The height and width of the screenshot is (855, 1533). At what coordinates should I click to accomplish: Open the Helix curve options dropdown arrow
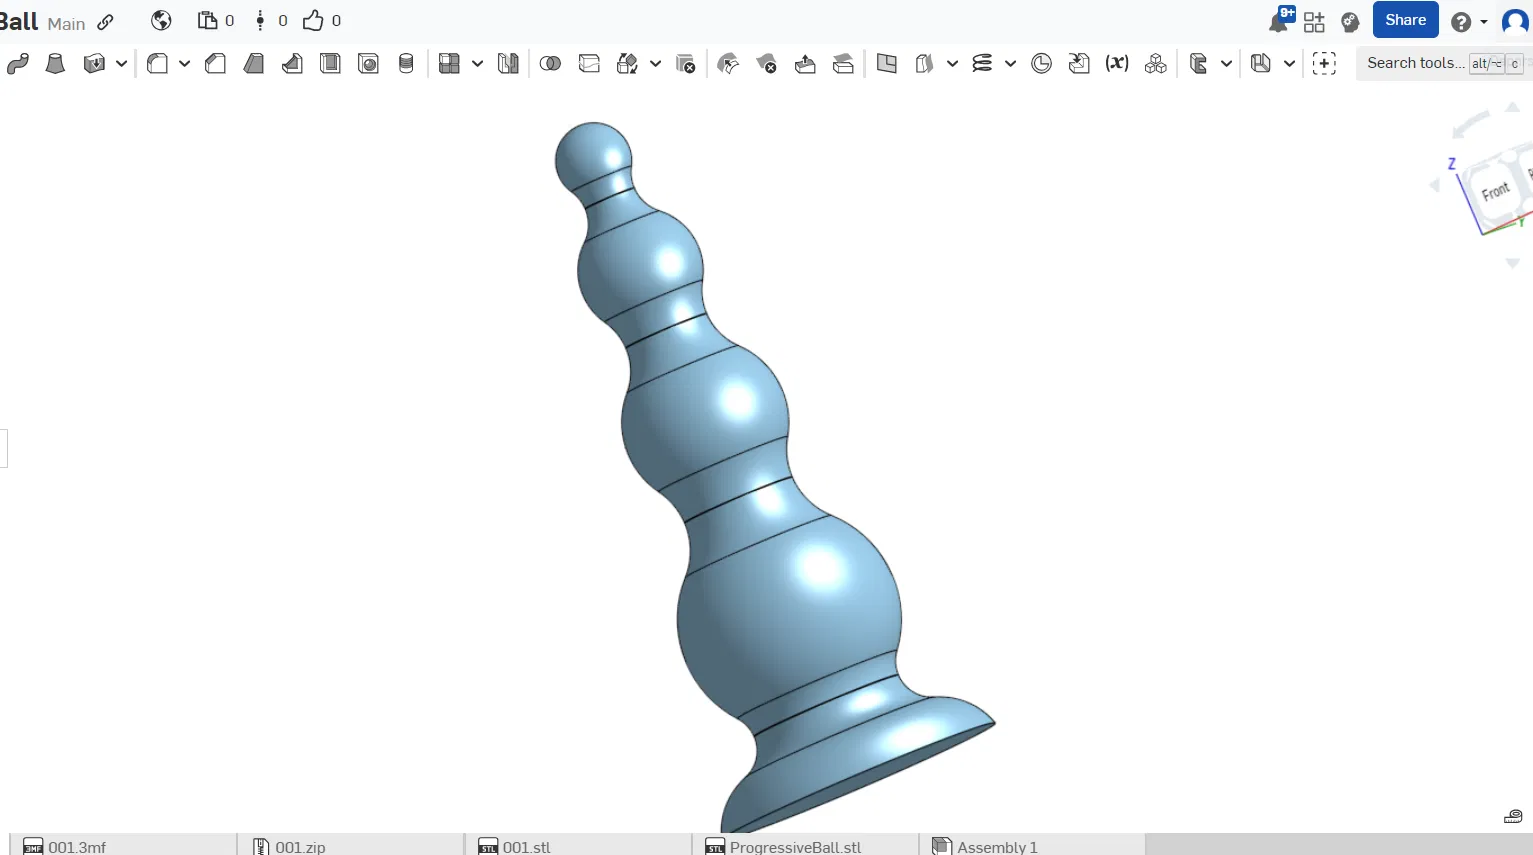click(1010, 64)
